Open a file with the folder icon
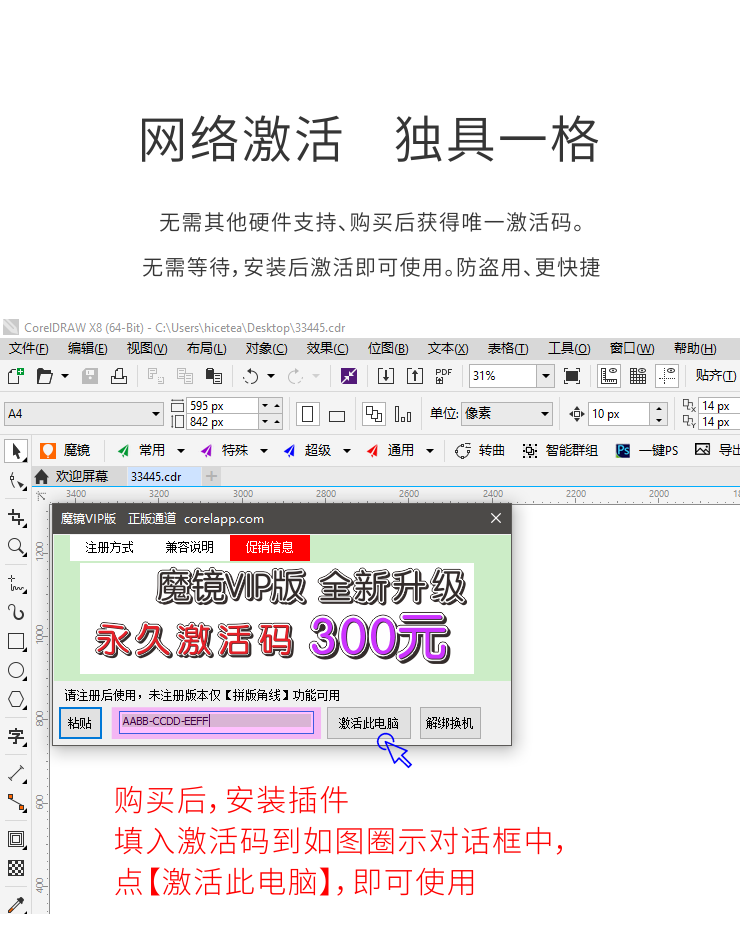The height and width of the screenshot is (927, 740). click(x=44, y=376)
